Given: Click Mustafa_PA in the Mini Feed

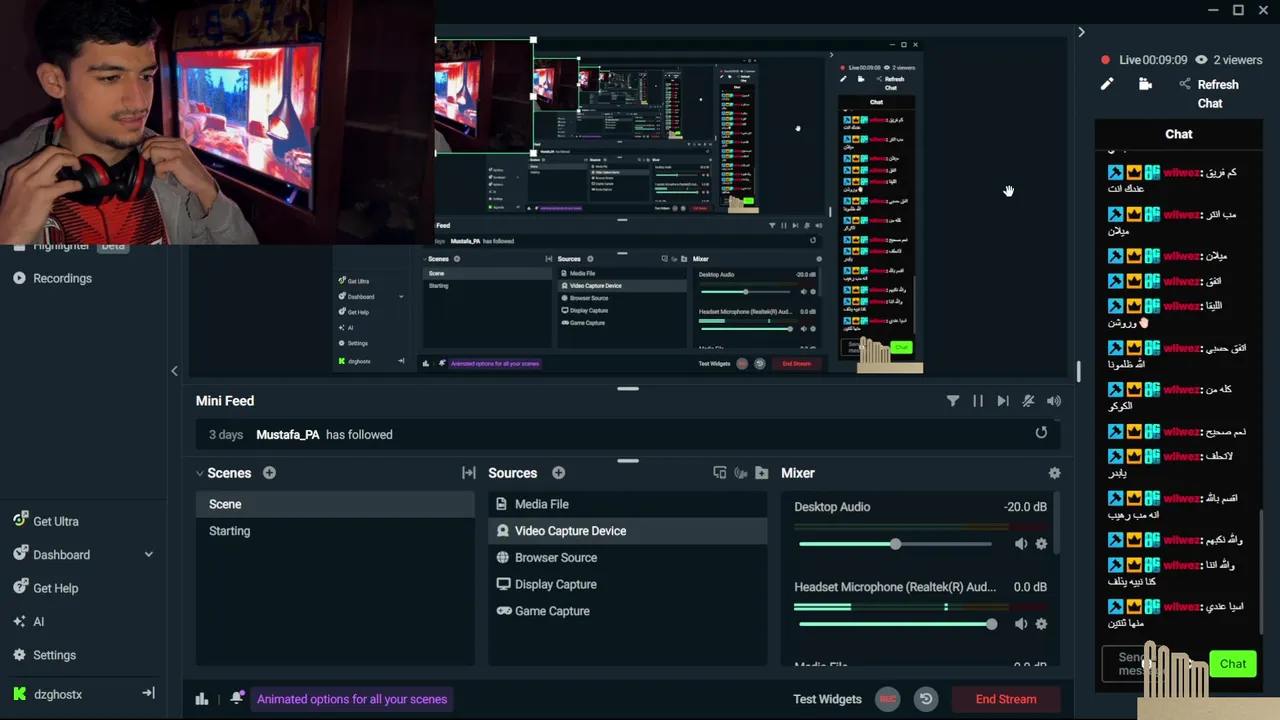Looking at the screenshot, I should tap(288, 434).
